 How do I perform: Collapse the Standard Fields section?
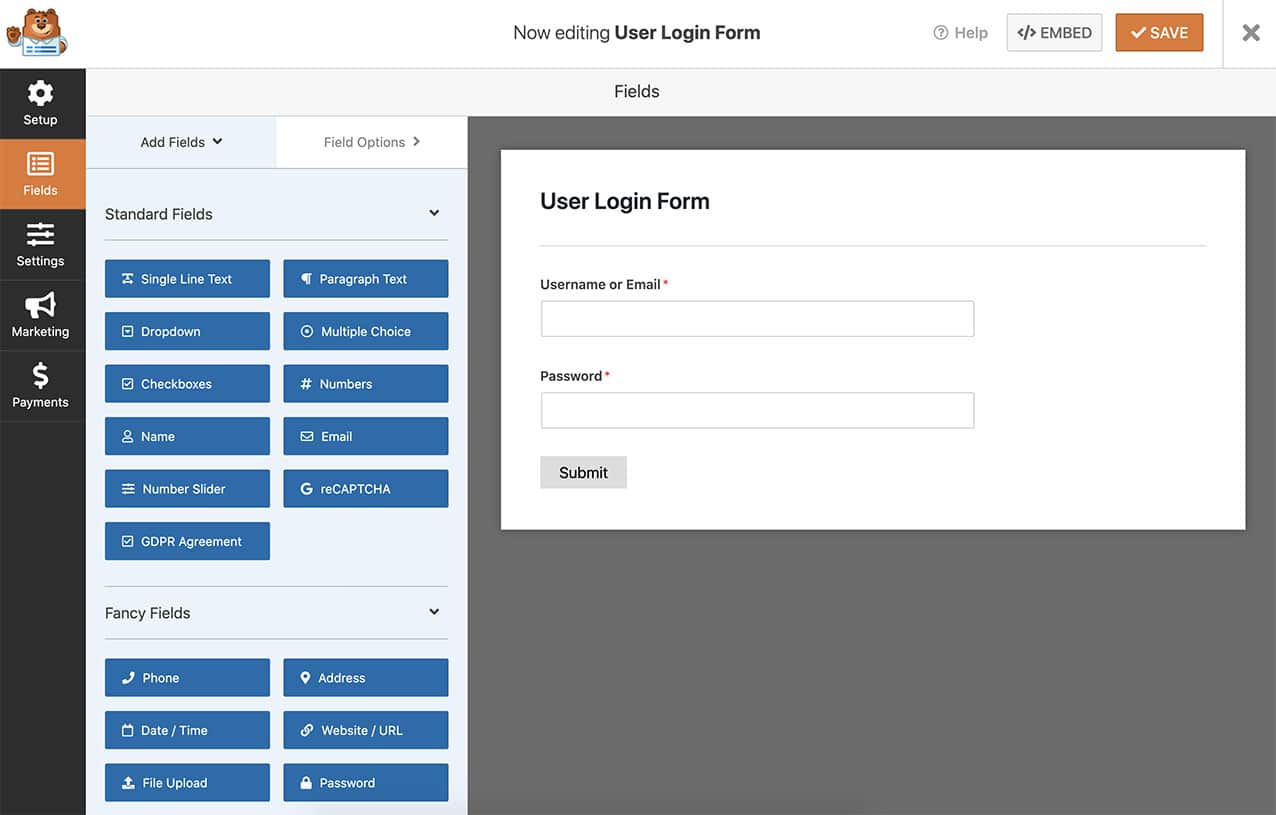[x=433, y=213]
